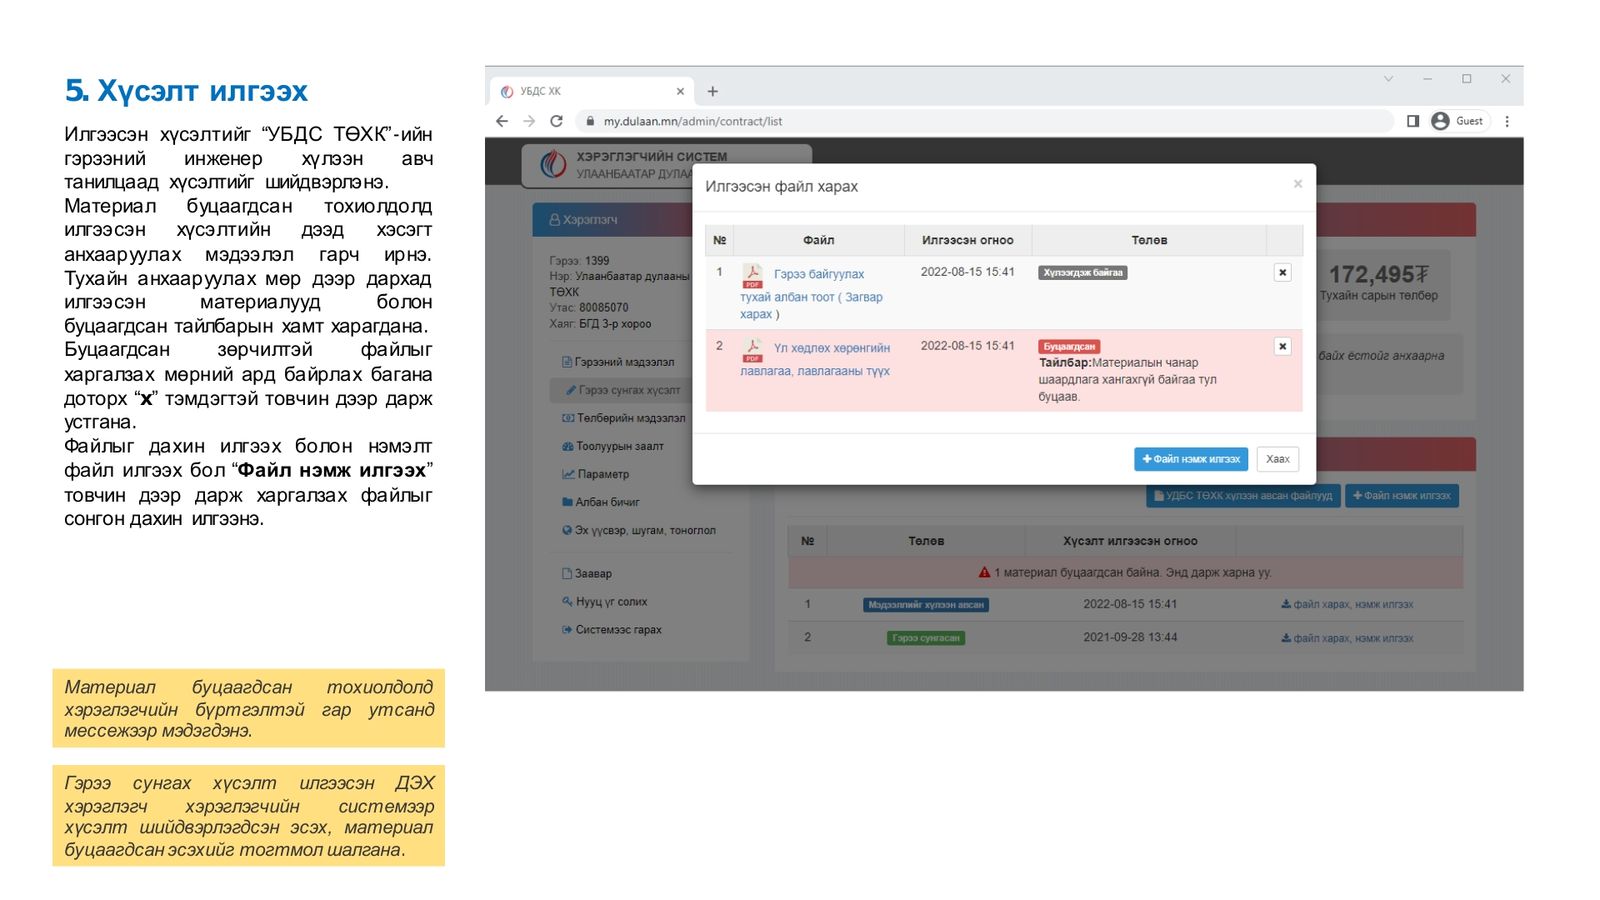The image size is (1600, 900).
Task: Delete the rejected row 2 file with x
Action: (x=1282, y=346)
